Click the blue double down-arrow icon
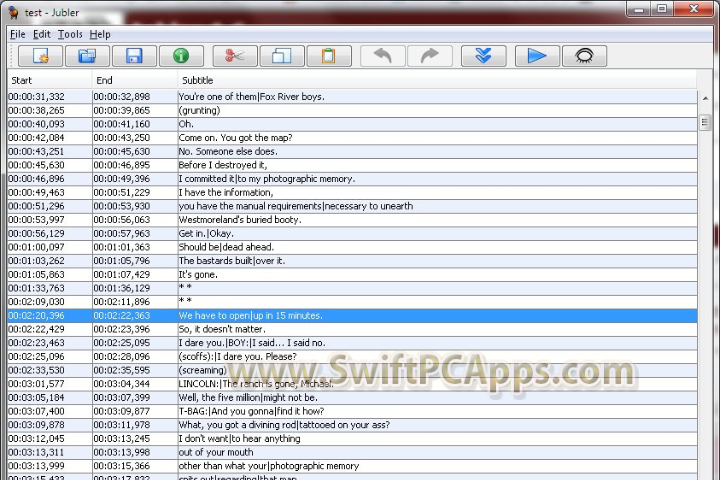720x480 pixels. (484, 56)
